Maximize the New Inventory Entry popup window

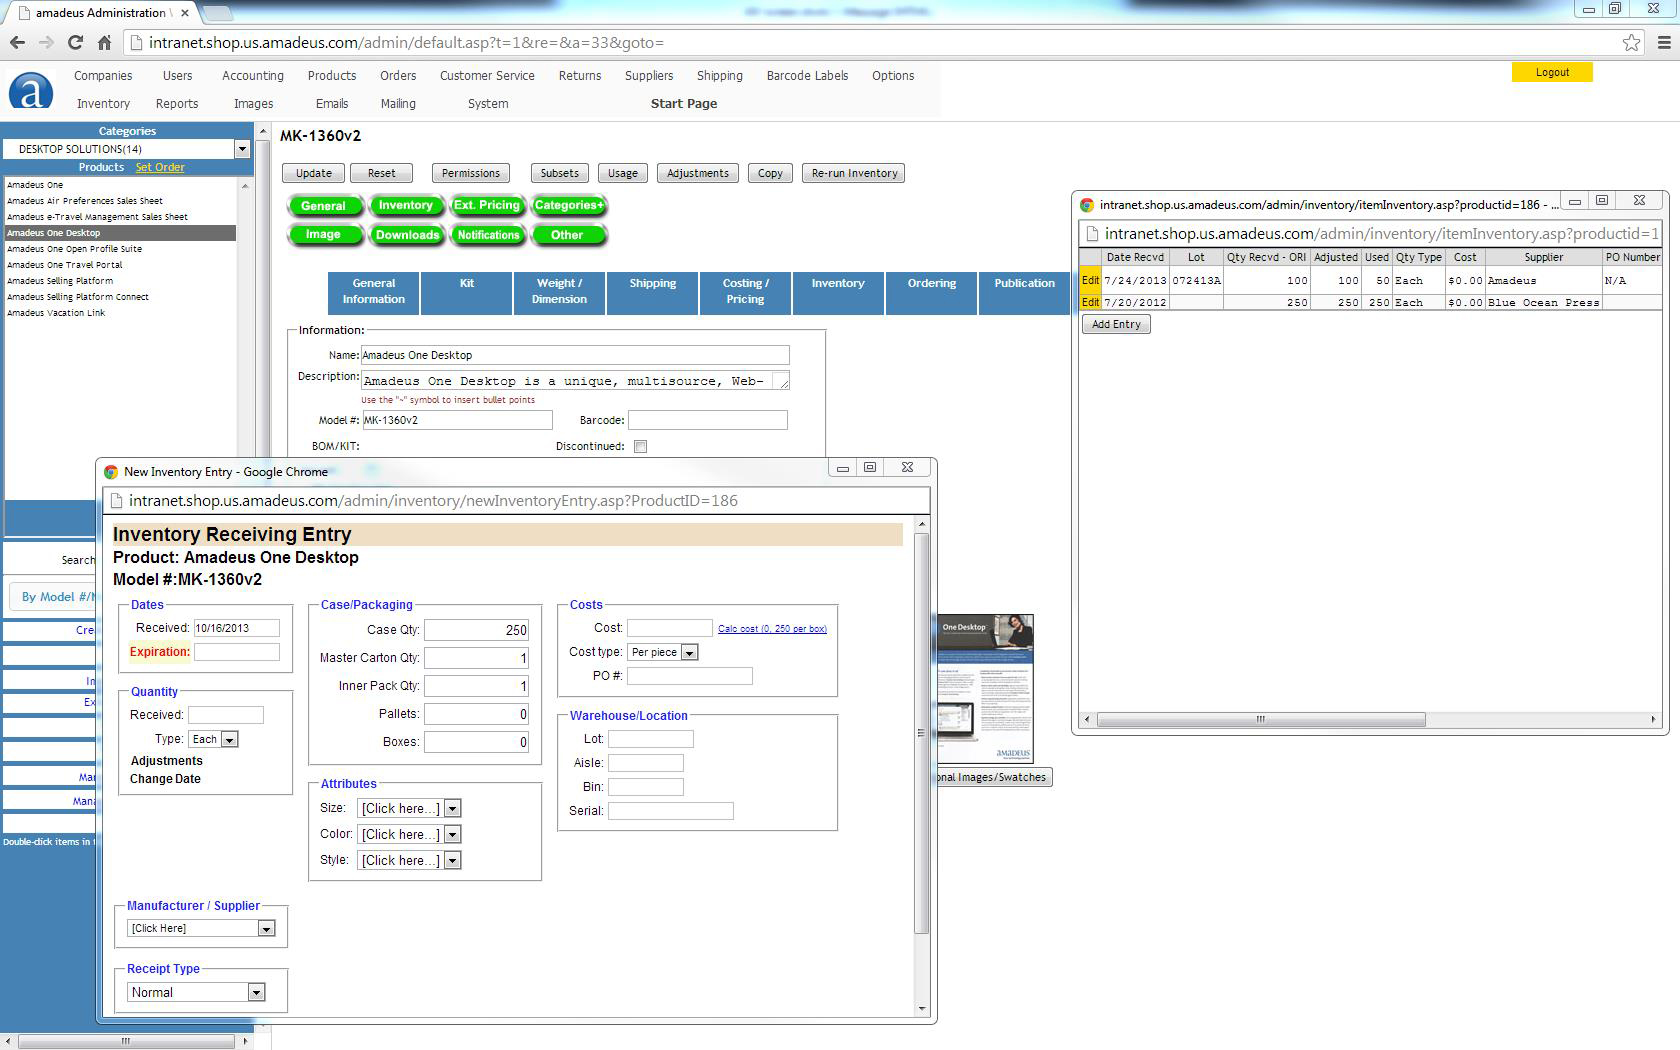pyautogui.click(x=870, y=467)
